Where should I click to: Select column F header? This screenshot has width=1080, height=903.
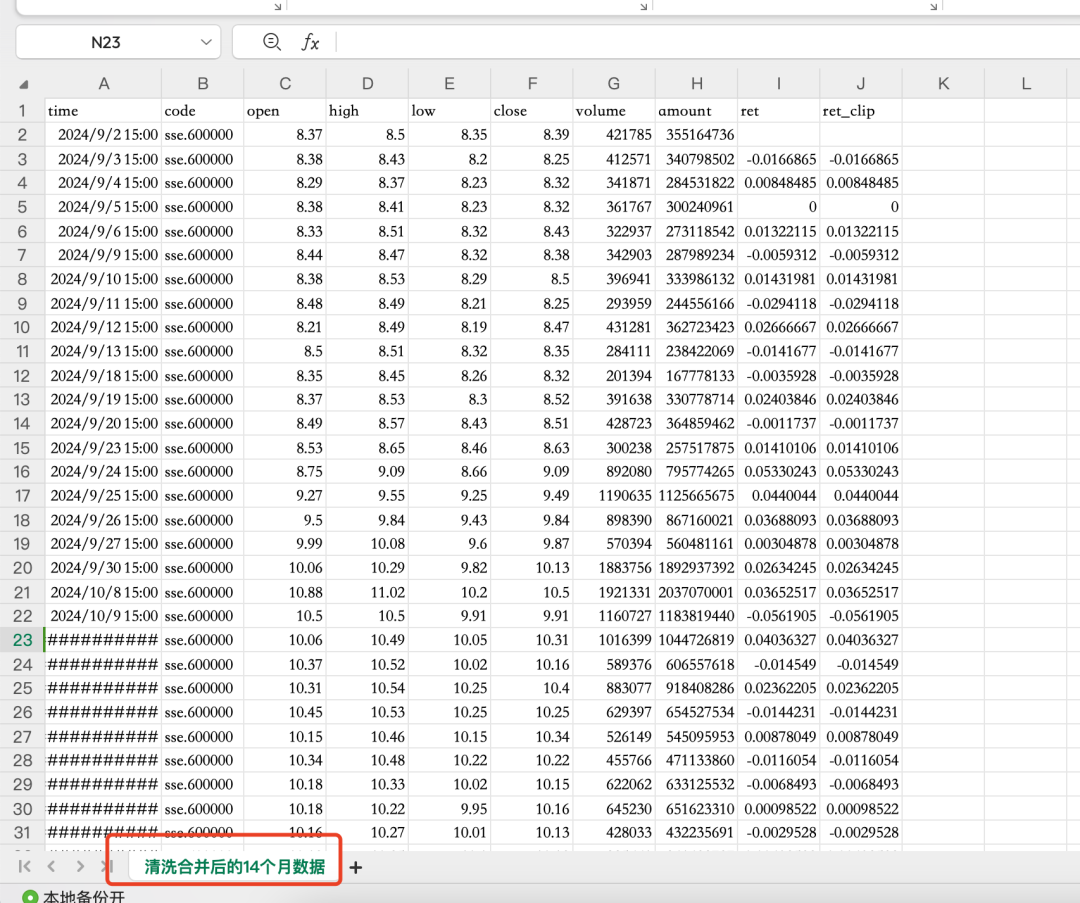(x=532, y=84)
